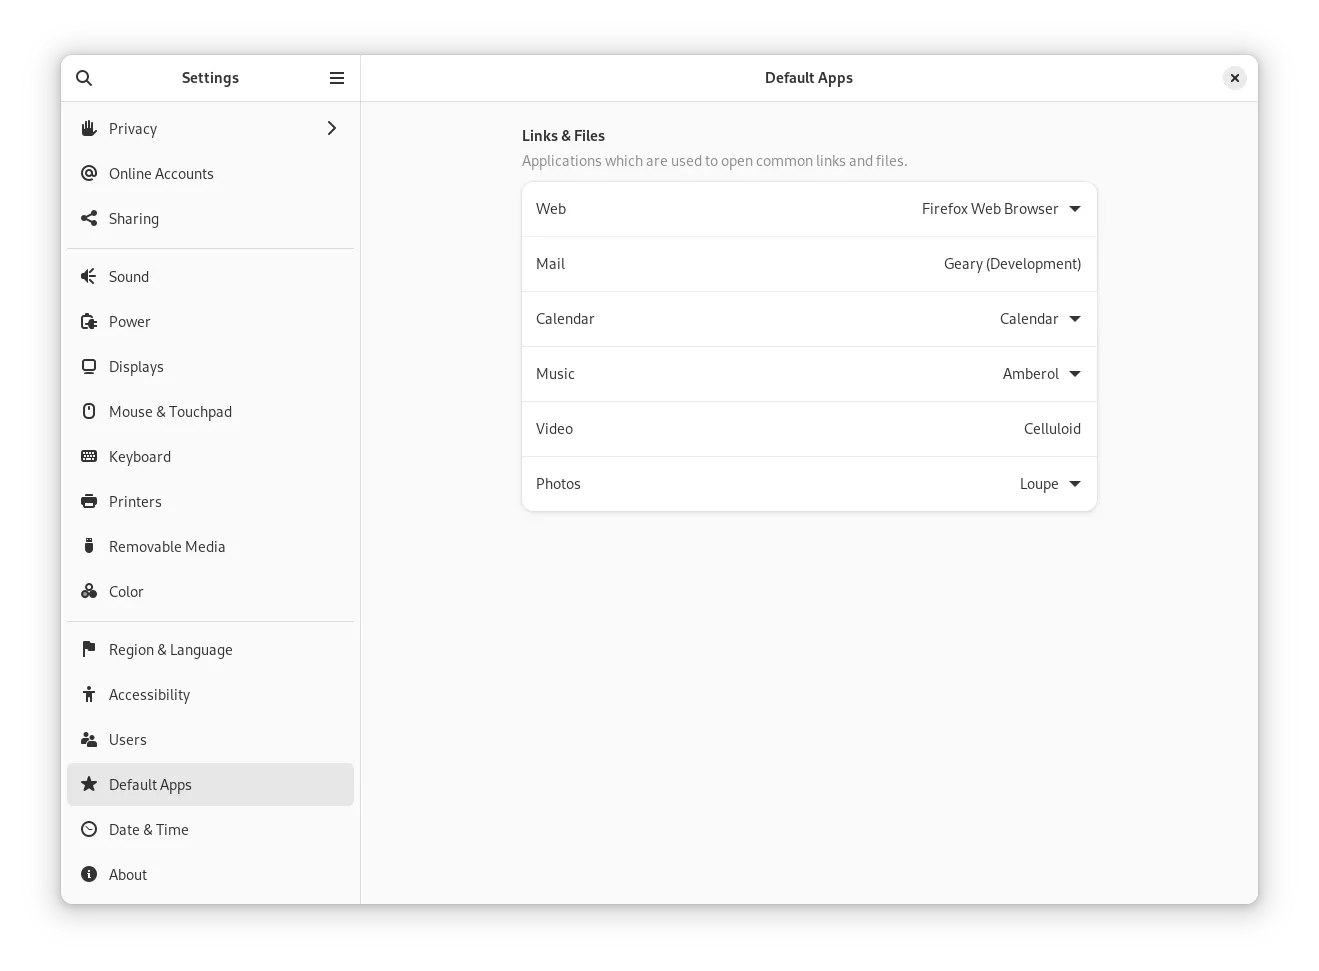The image size is (1319, 971).
Task: Expand the Privacy submenu chevron
Action: [x=332, y=128]
